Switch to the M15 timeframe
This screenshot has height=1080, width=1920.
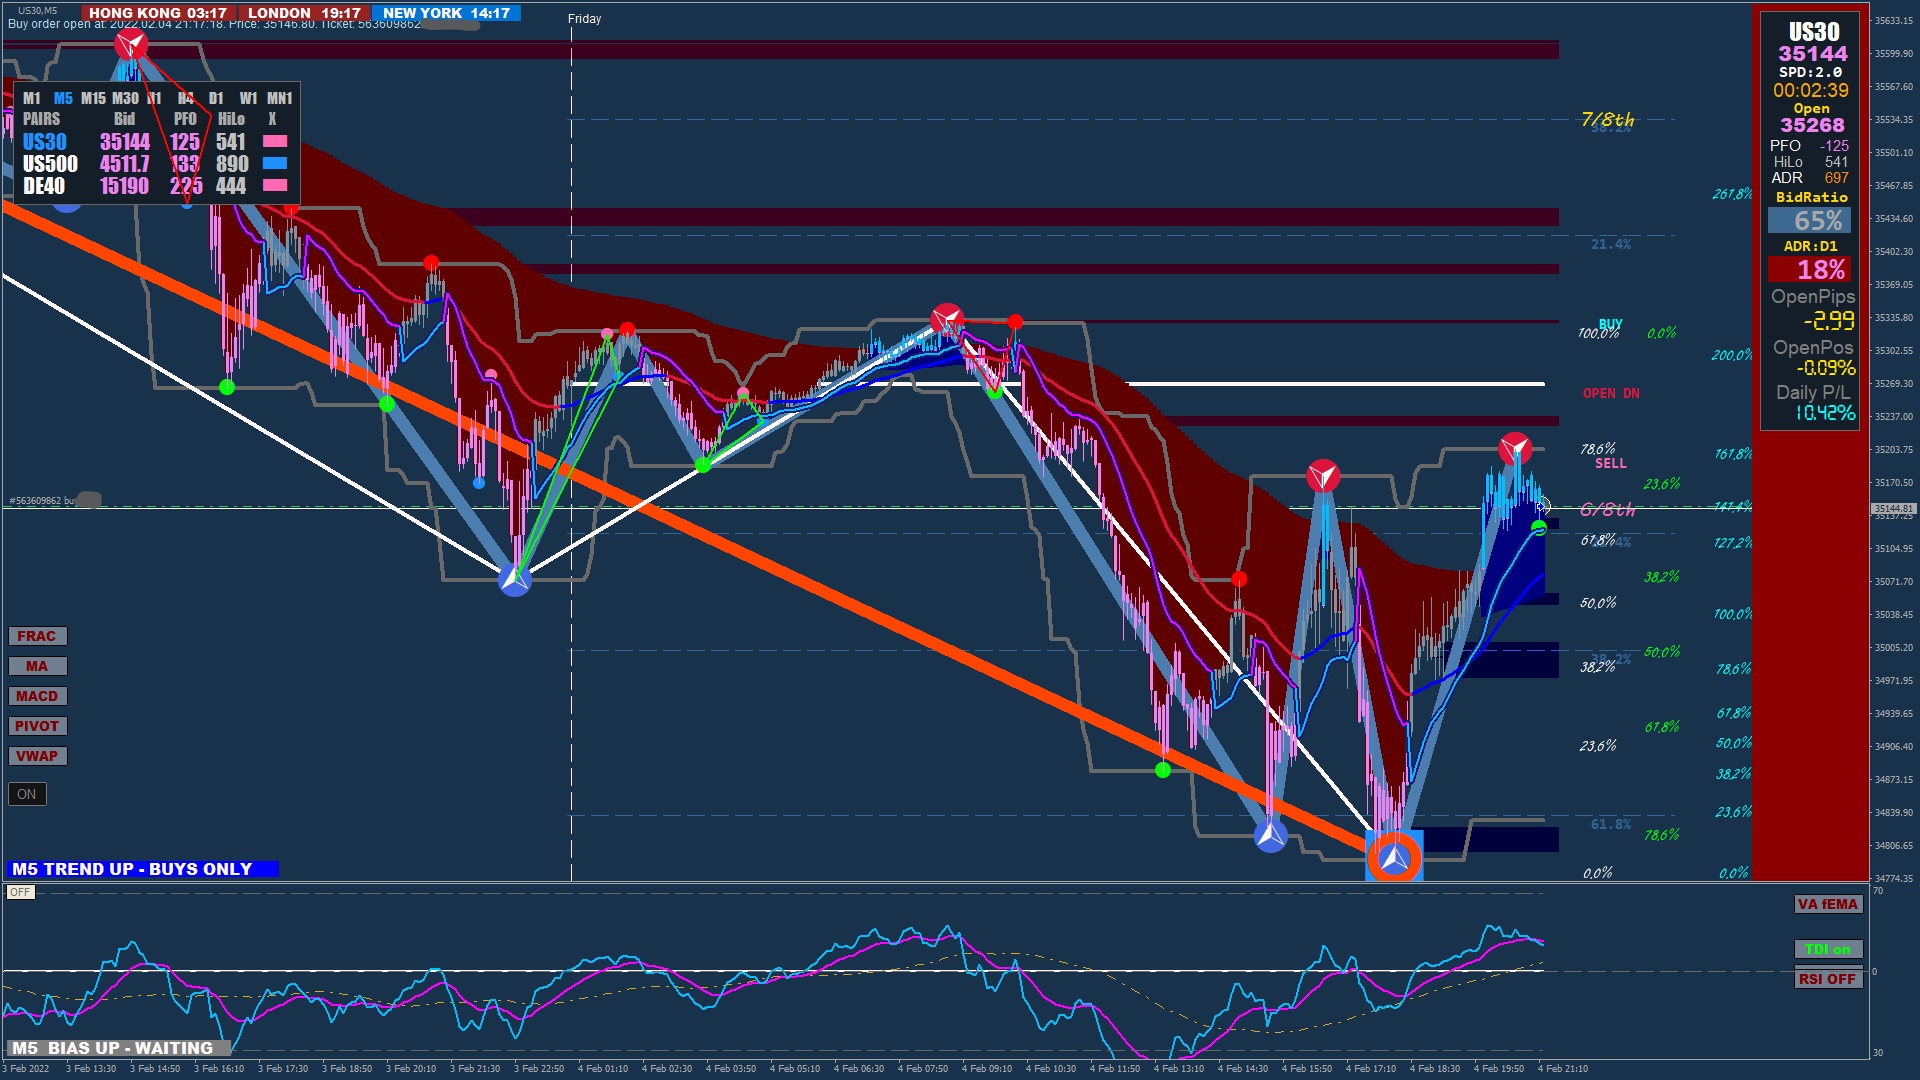[x=93, y=98]
